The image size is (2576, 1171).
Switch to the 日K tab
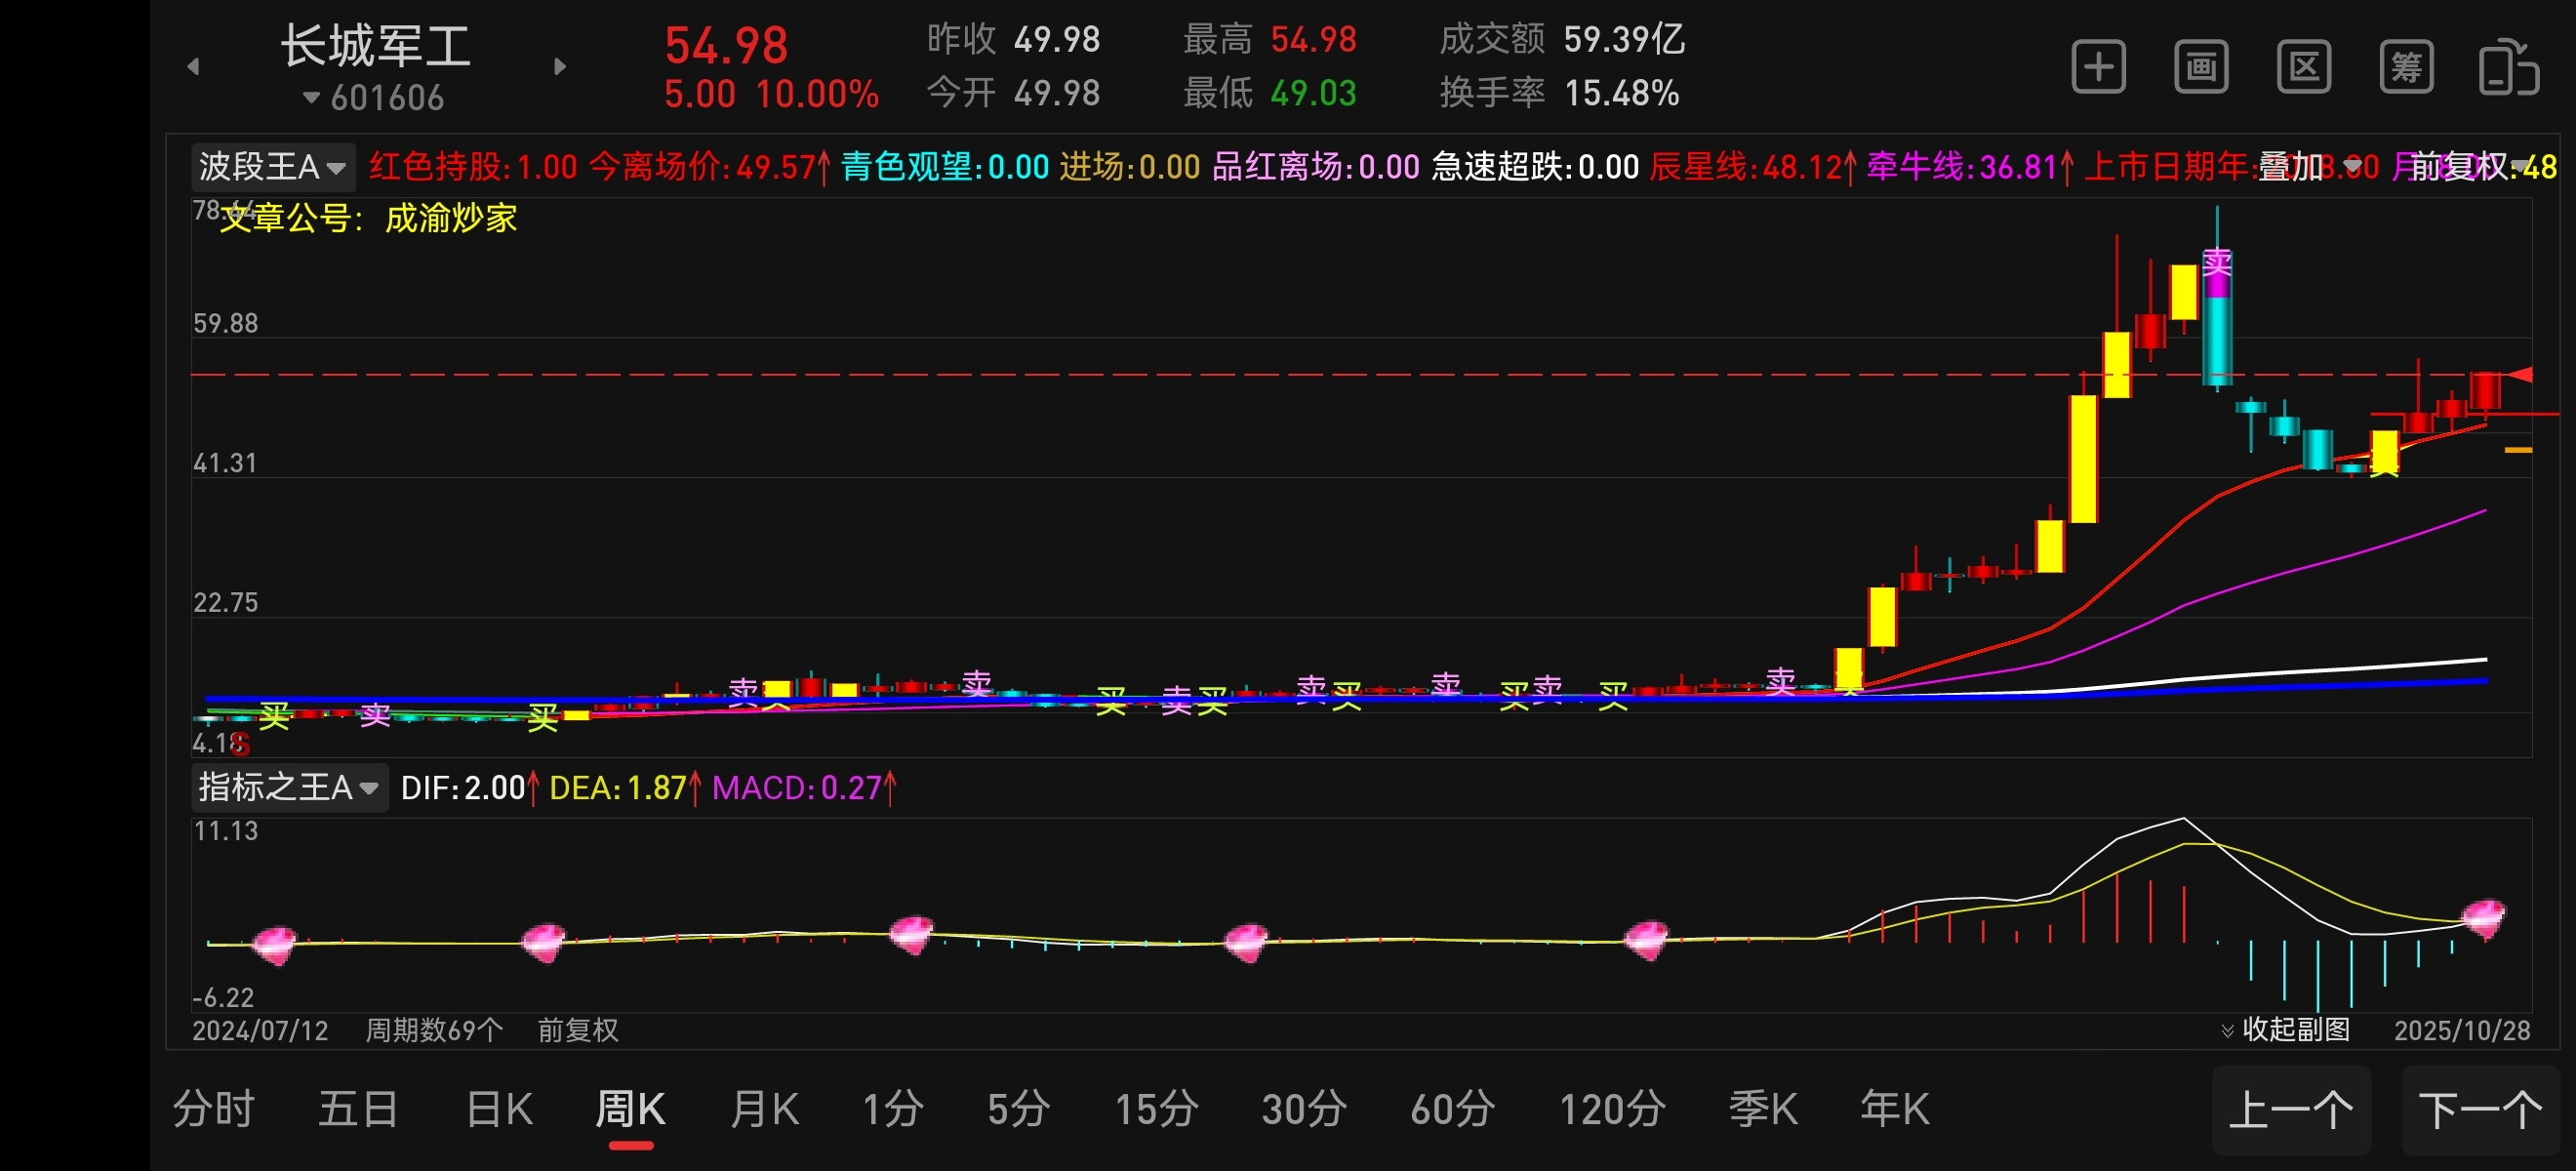pos(499,1109)
